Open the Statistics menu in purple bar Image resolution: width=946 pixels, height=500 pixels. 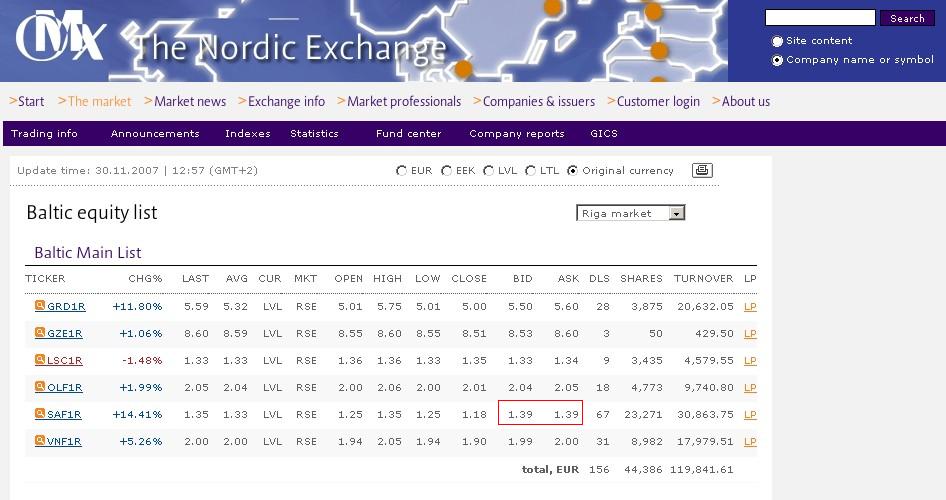(x=314, y=134)
